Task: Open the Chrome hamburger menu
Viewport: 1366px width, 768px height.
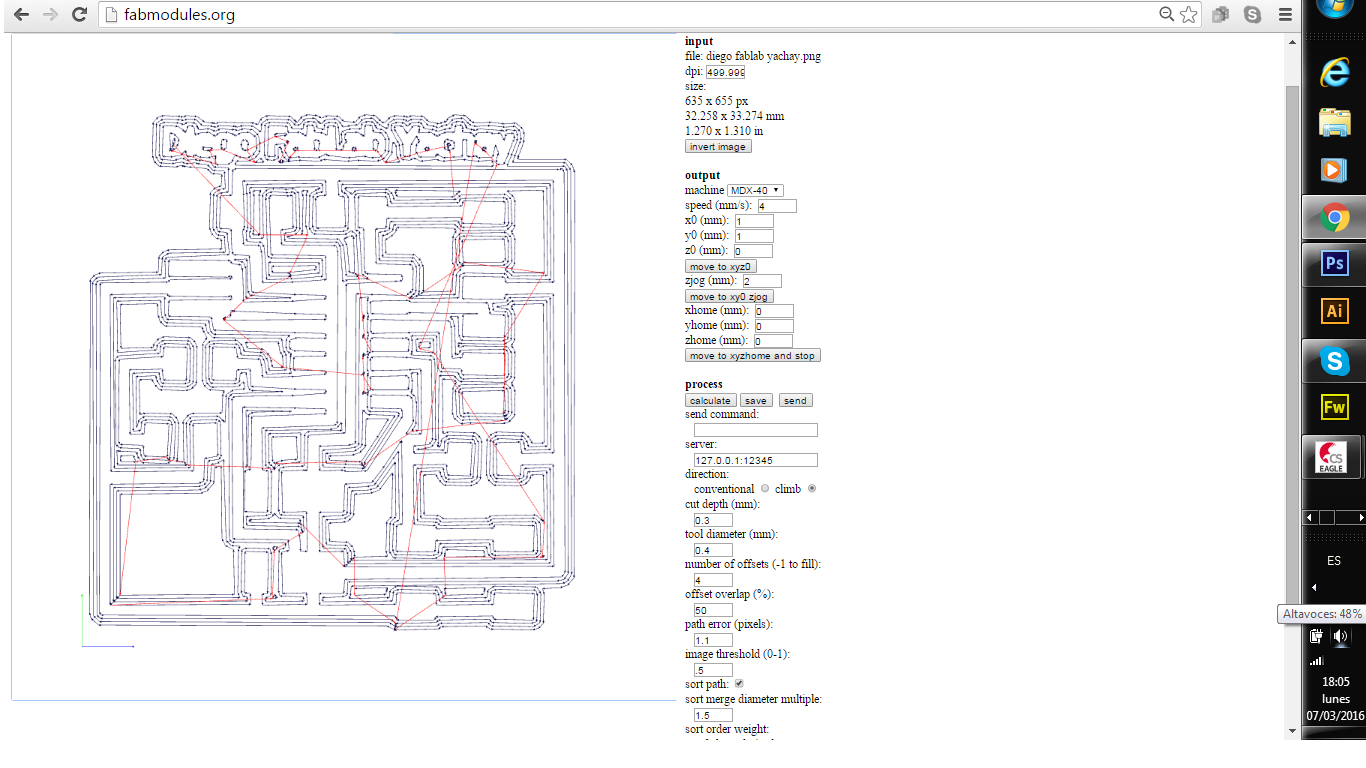Action: tap(1285, 15)
